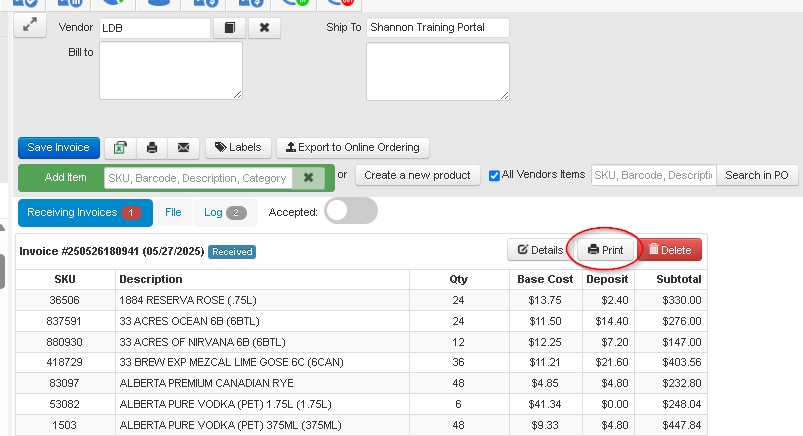Open the Labels button

238,148
